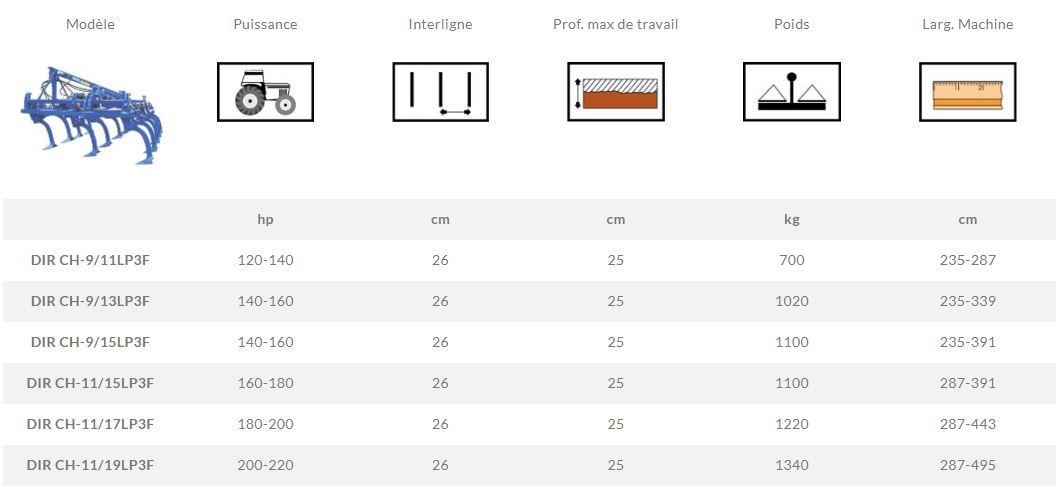Click the tractor power icon
This screenshot has height=487, width=1062.
point(265,92)
